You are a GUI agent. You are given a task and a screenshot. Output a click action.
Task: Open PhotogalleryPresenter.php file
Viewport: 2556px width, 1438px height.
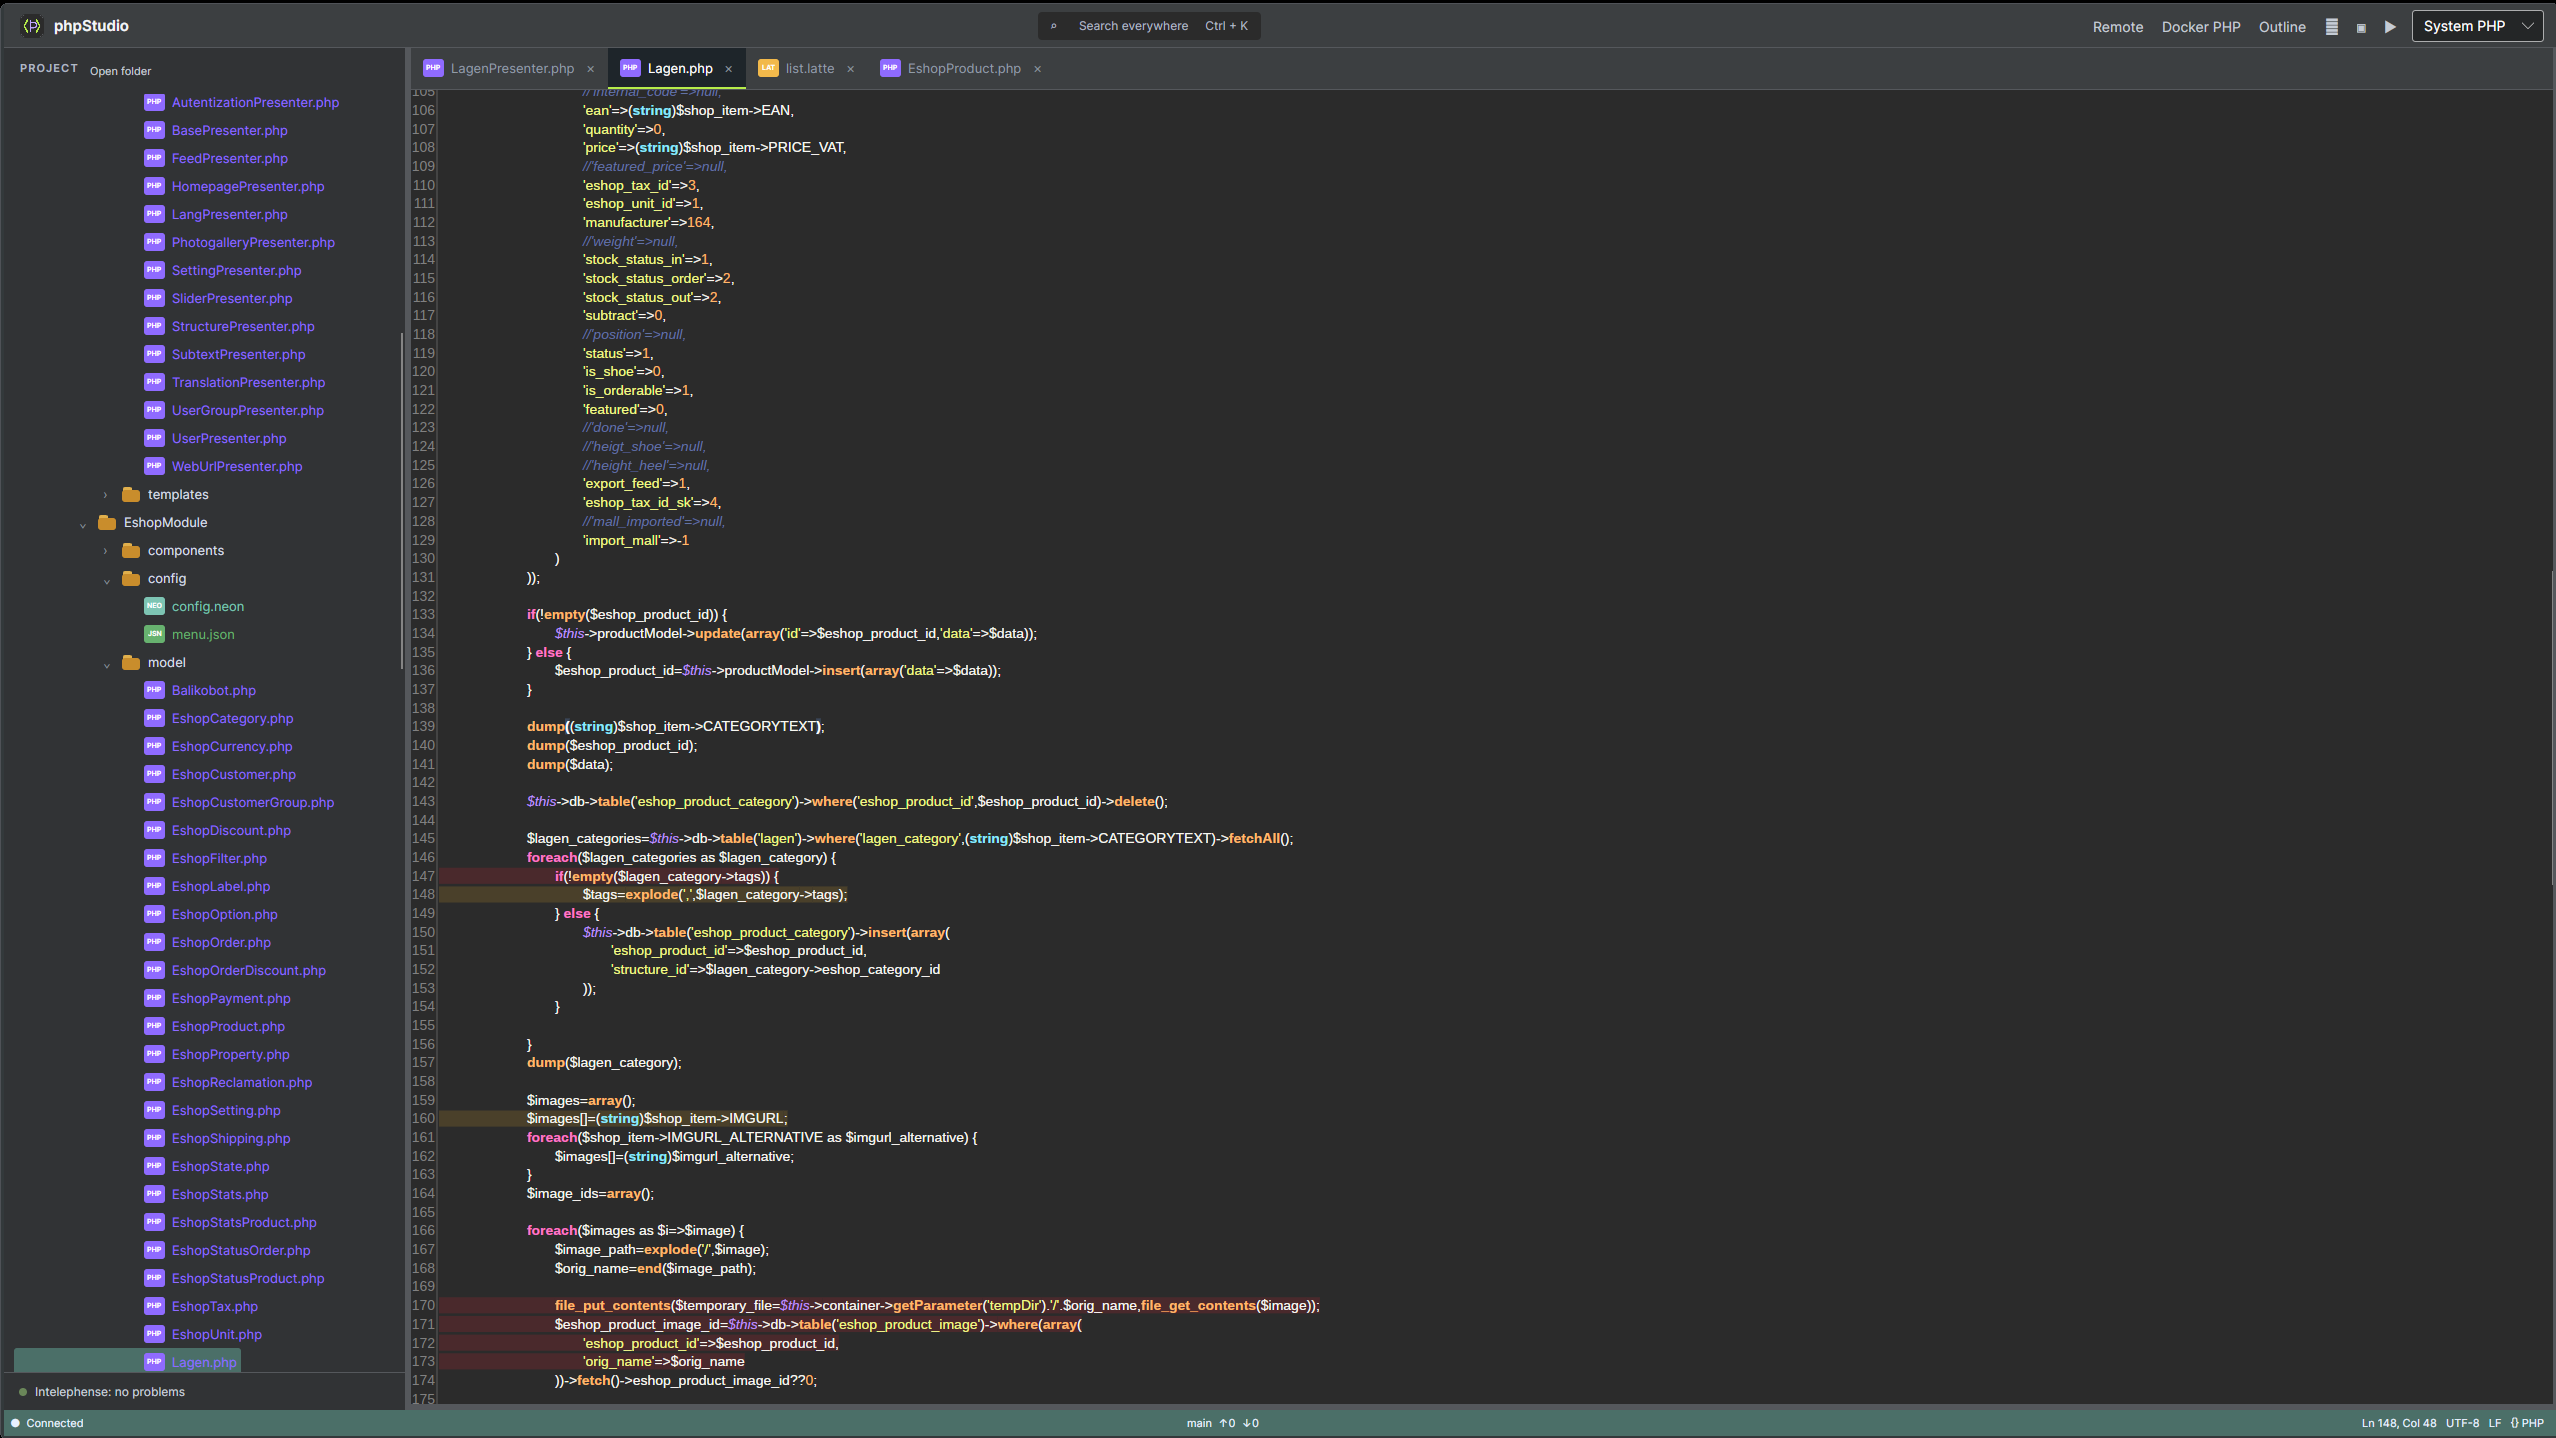click(253, 243)
